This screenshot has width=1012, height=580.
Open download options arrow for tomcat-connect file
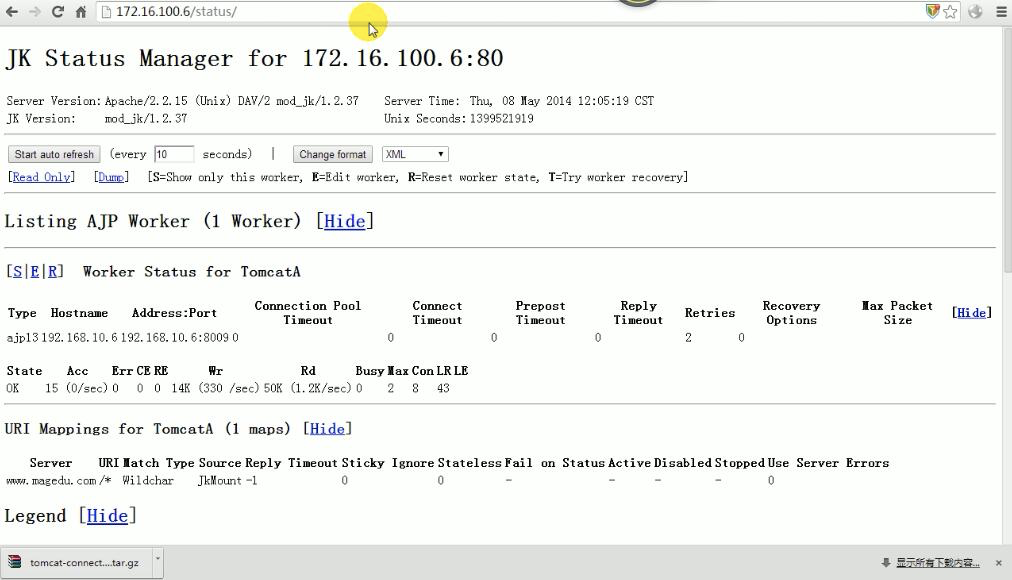click(x=157, y=562)
